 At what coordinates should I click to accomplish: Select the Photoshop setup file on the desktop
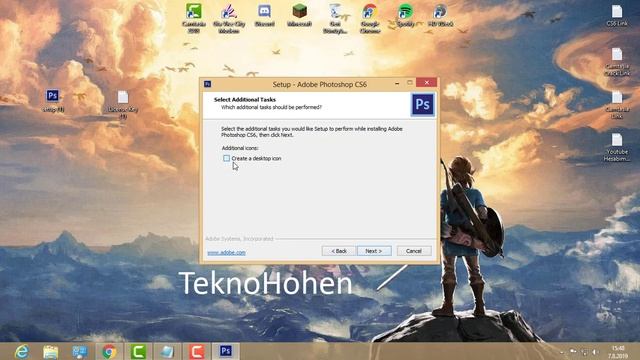pyautogui.click(x=53, y=100)
